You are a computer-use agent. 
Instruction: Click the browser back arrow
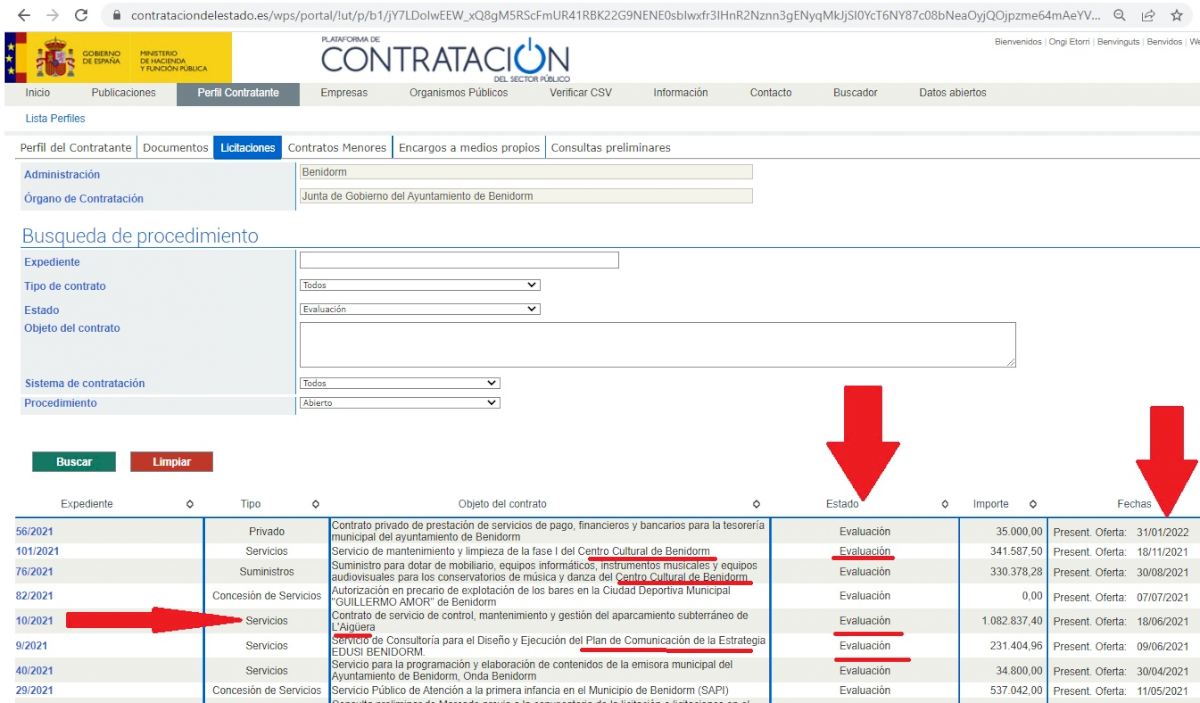tap(23, 16)
